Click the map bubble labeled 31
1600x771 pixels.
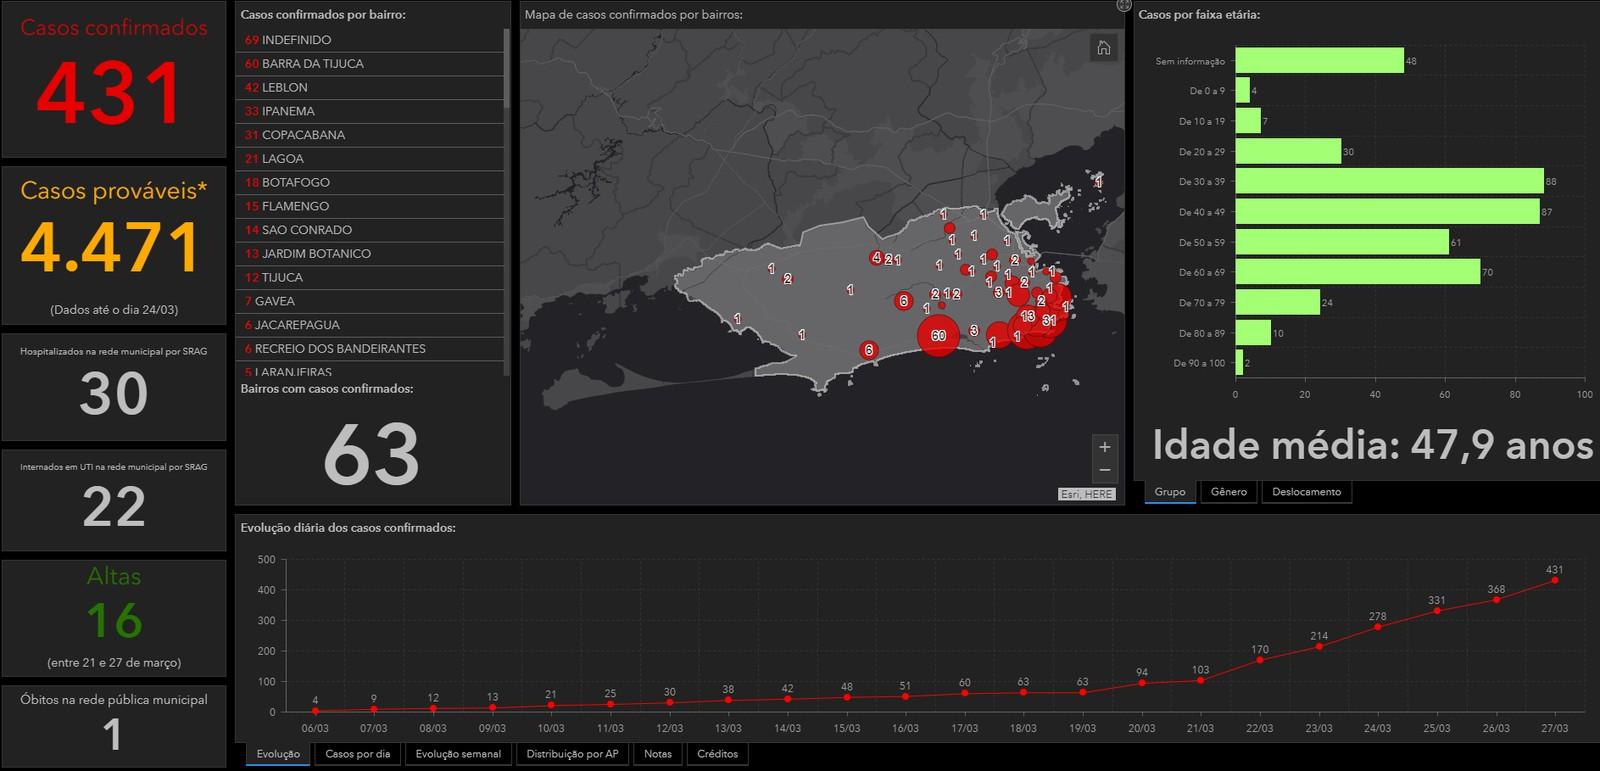(x=1049, y=321)
